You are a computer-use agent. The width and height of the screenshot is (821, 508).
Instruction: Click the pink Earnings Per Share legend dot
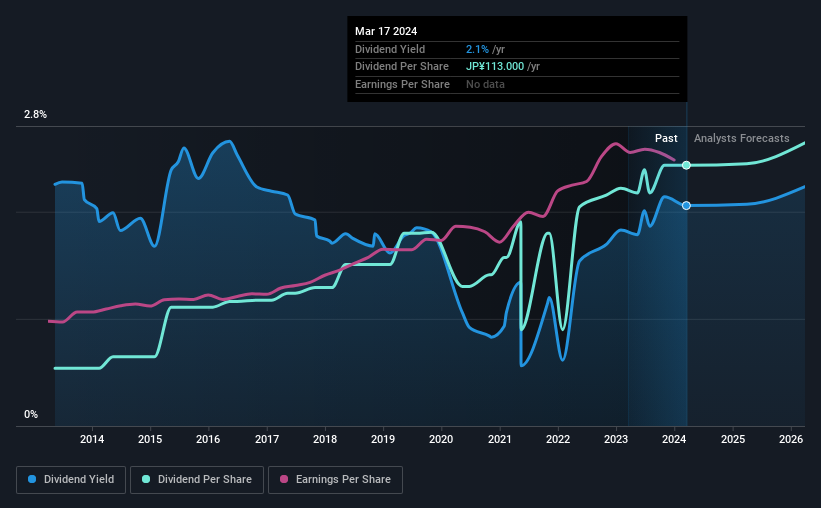pos(284,479)
